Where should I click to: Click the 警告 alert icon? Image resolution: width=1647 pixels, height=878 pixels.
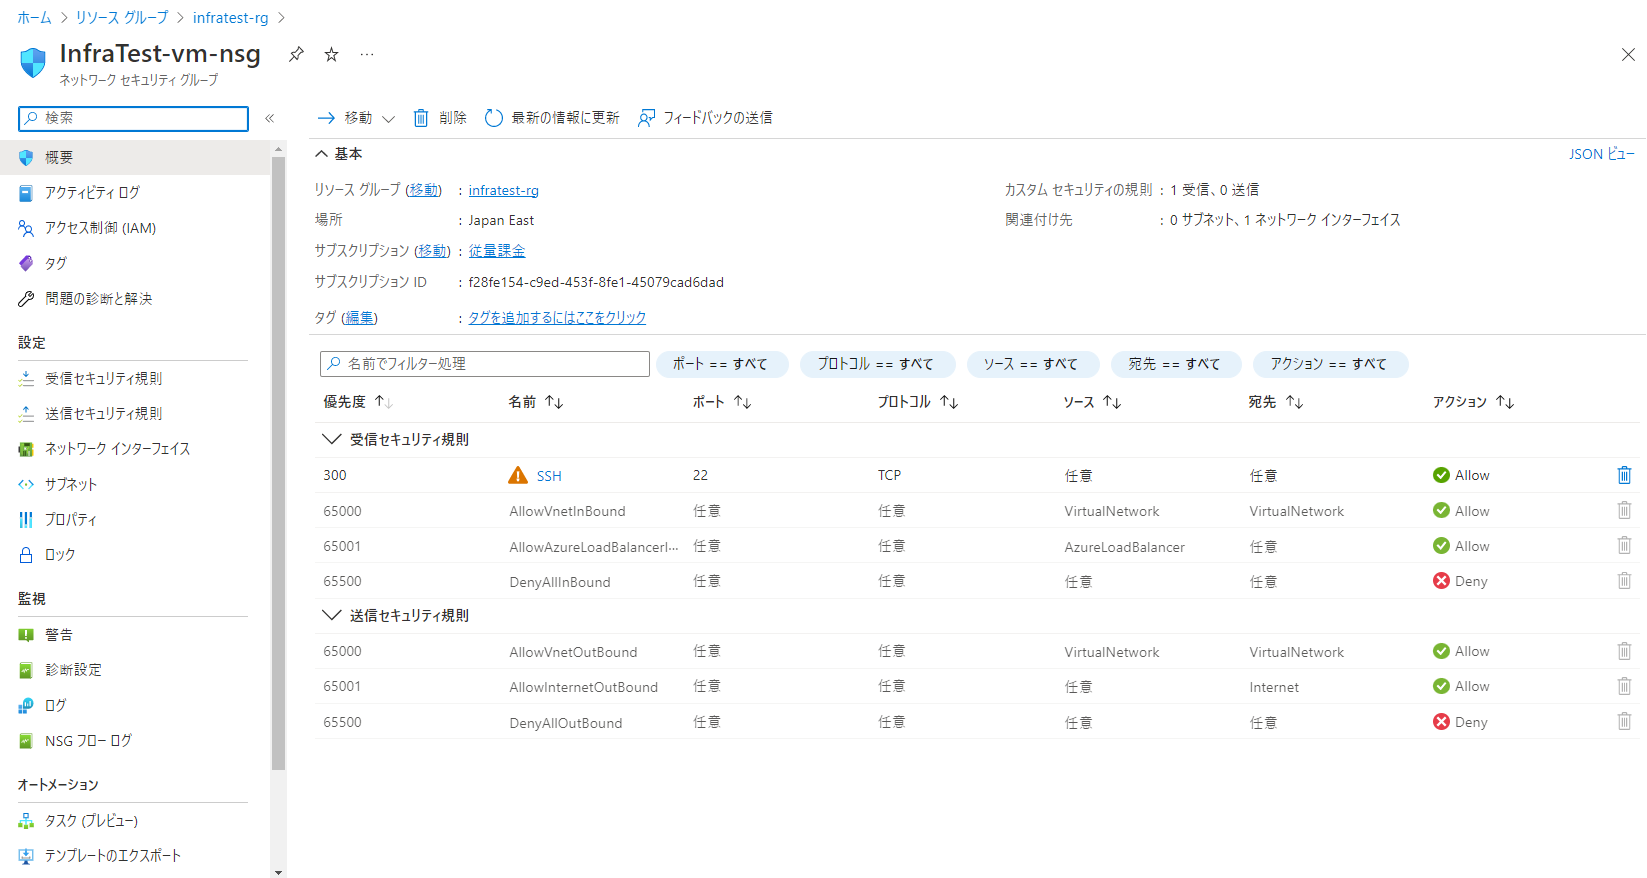(26, 635)
